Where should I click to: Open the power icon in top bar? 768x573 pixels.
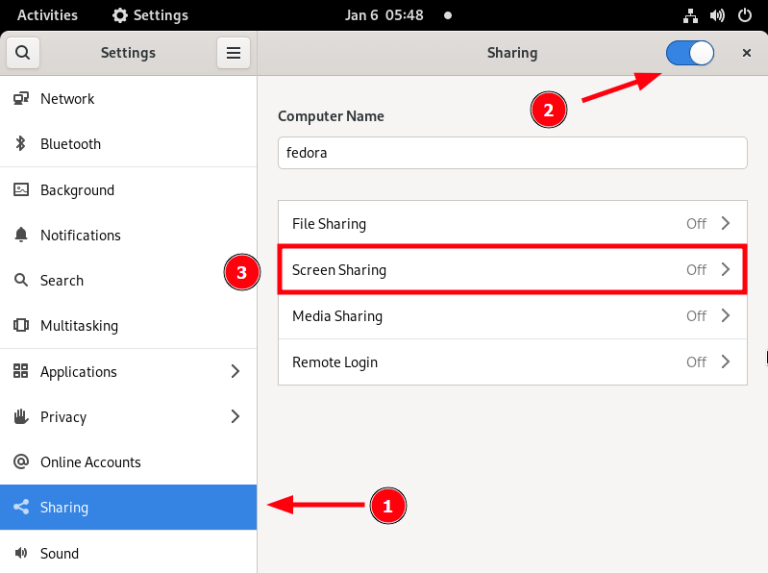click(744, 15)
